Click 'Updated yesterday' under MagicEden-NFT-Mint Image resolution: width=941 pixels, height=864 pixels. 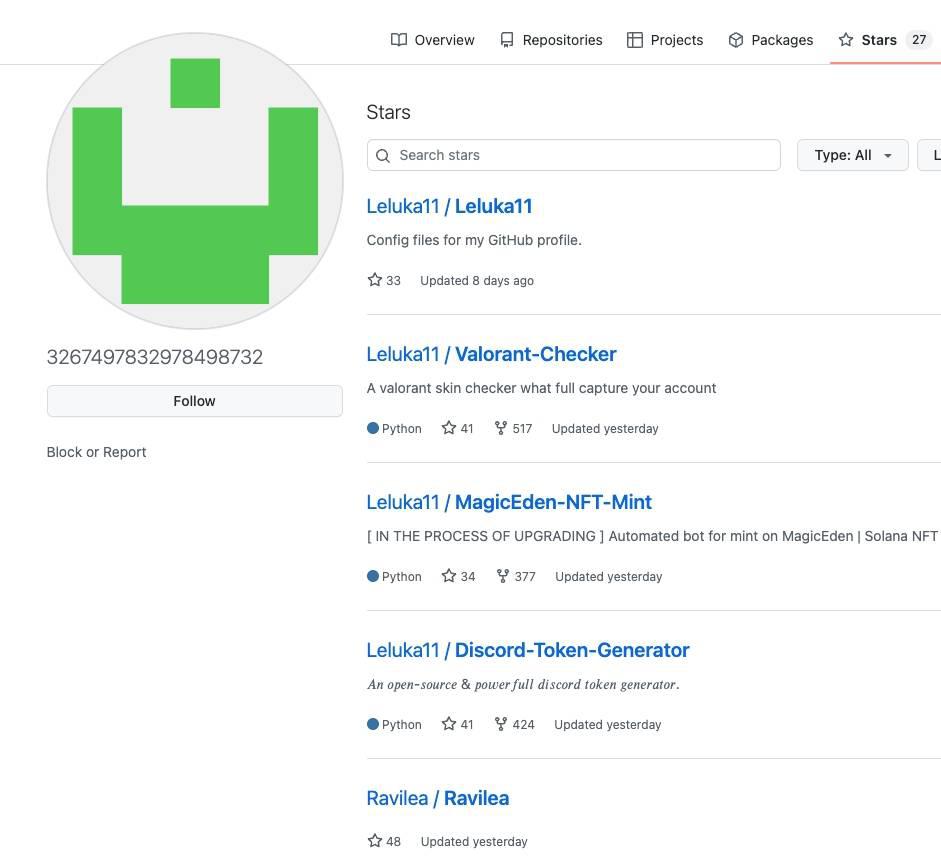pyautogui.click(x=609, y=577)
